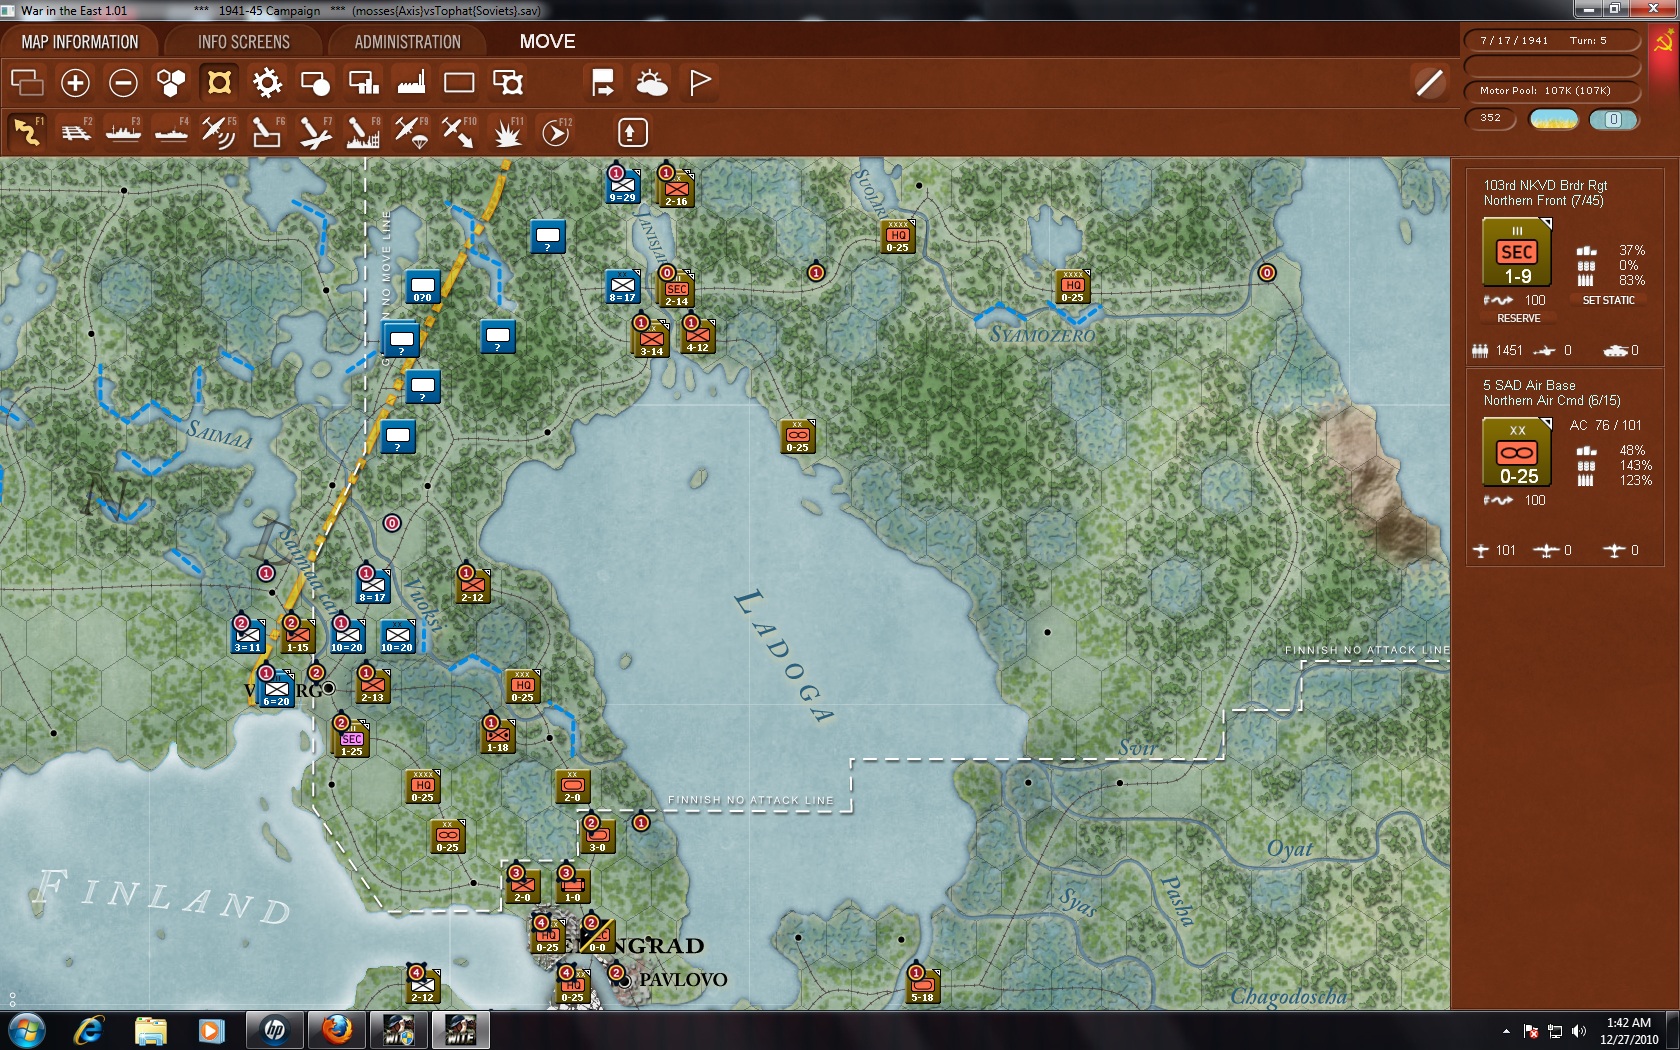1680x1050 pixels.
Task: Launch Internet Explorer from taskbar
Action: 89,1030
